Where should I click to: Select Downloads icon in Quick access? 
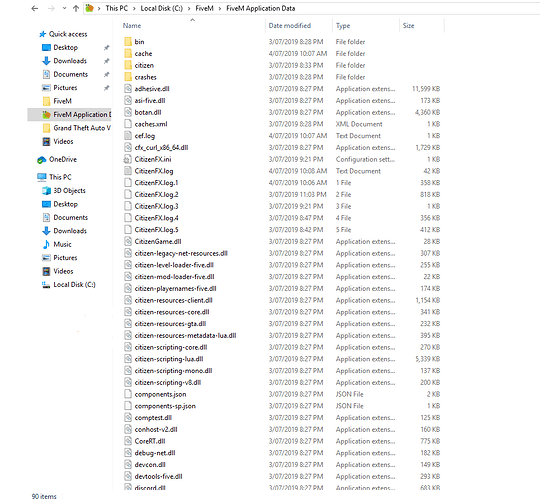46,61
